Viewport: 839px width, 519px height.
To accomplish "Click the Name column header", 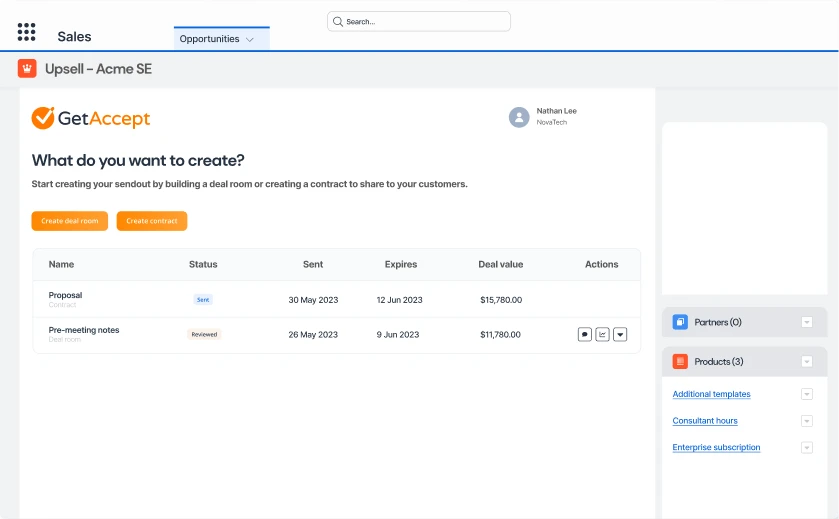I will [x=62, y=264].
